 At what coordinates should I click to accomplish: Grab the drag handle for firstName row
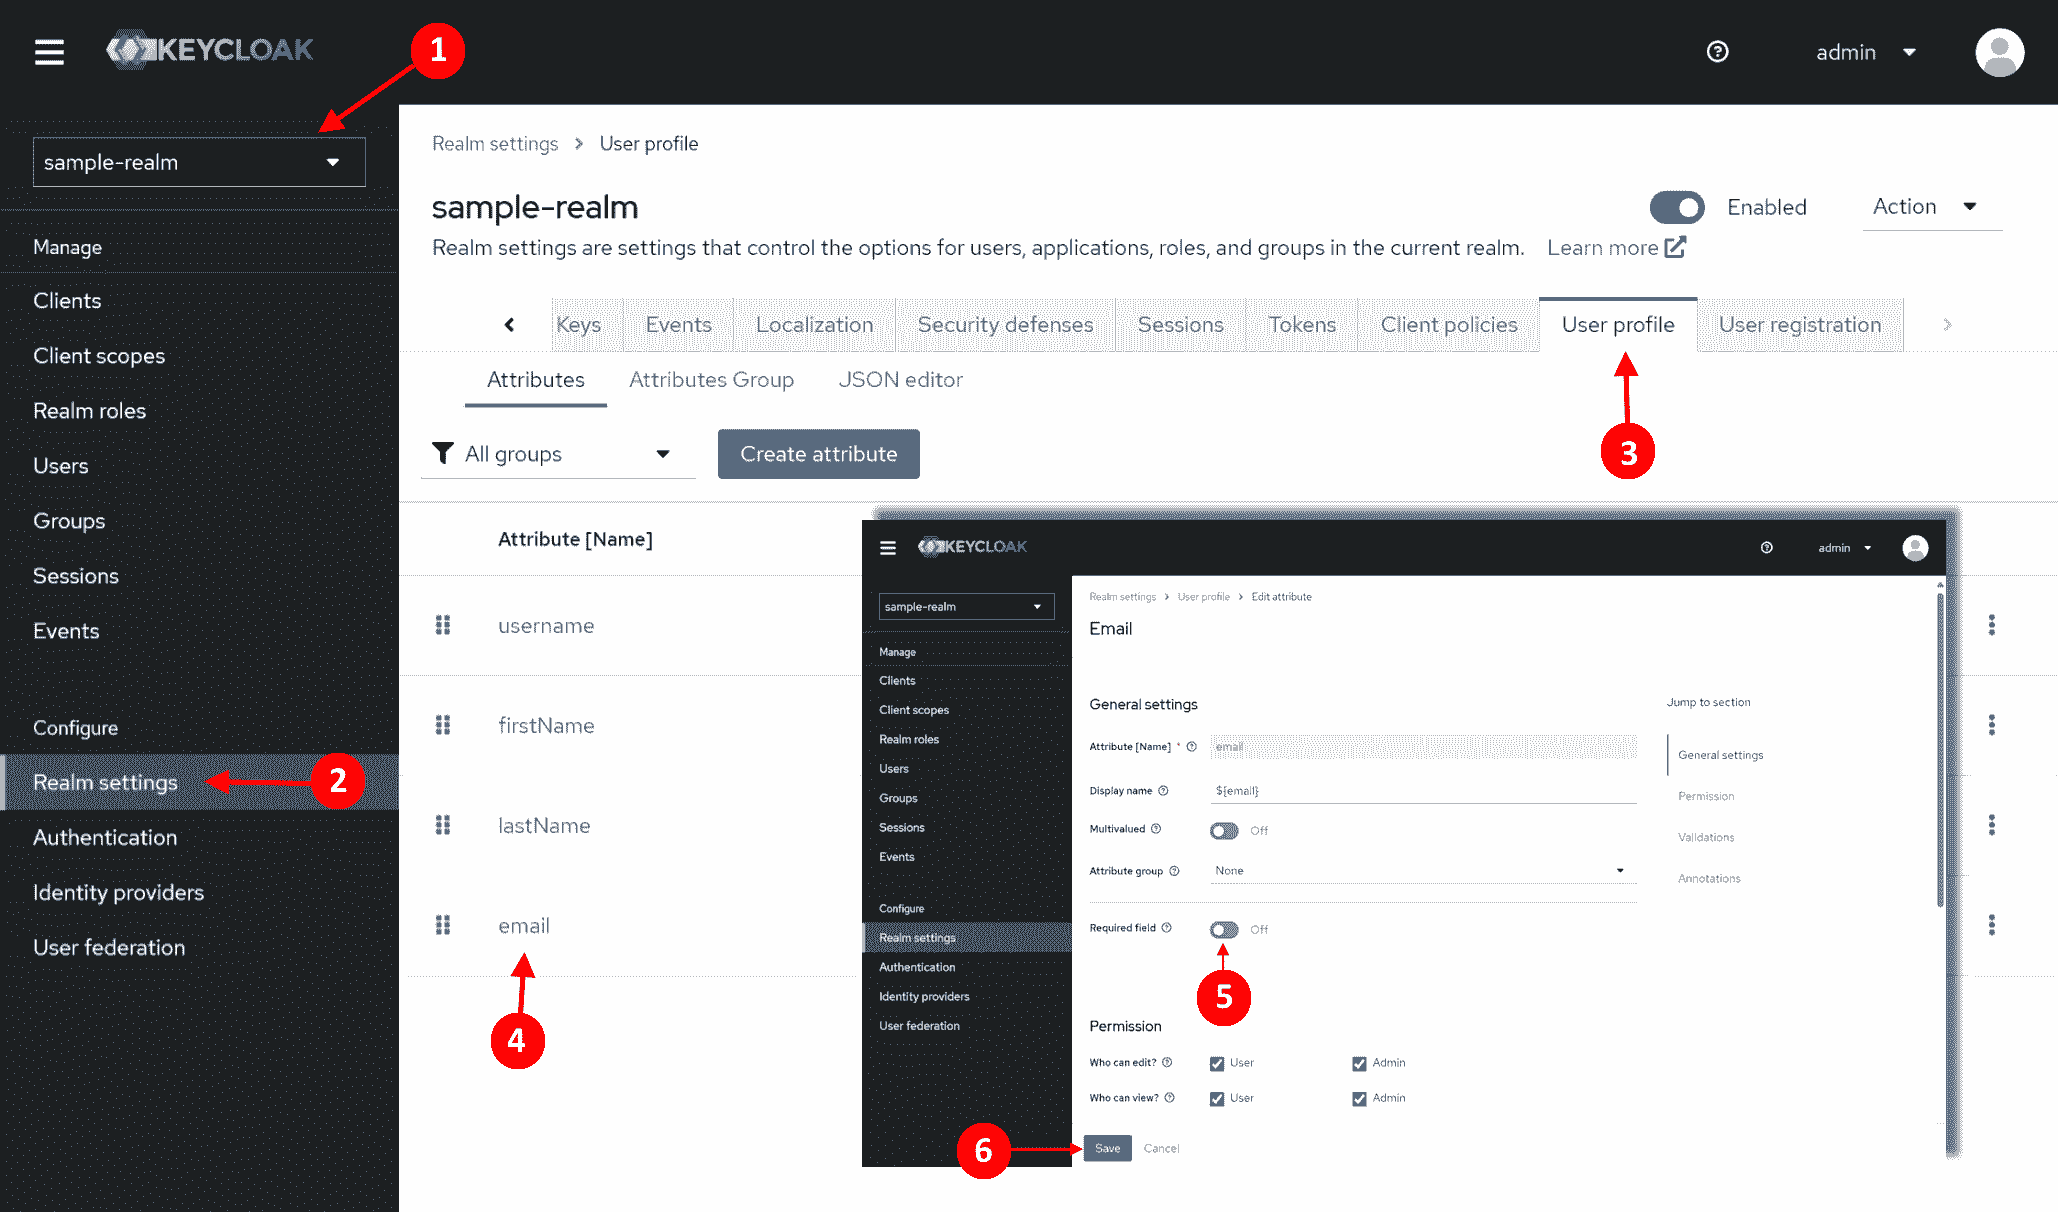coord(443,725)
